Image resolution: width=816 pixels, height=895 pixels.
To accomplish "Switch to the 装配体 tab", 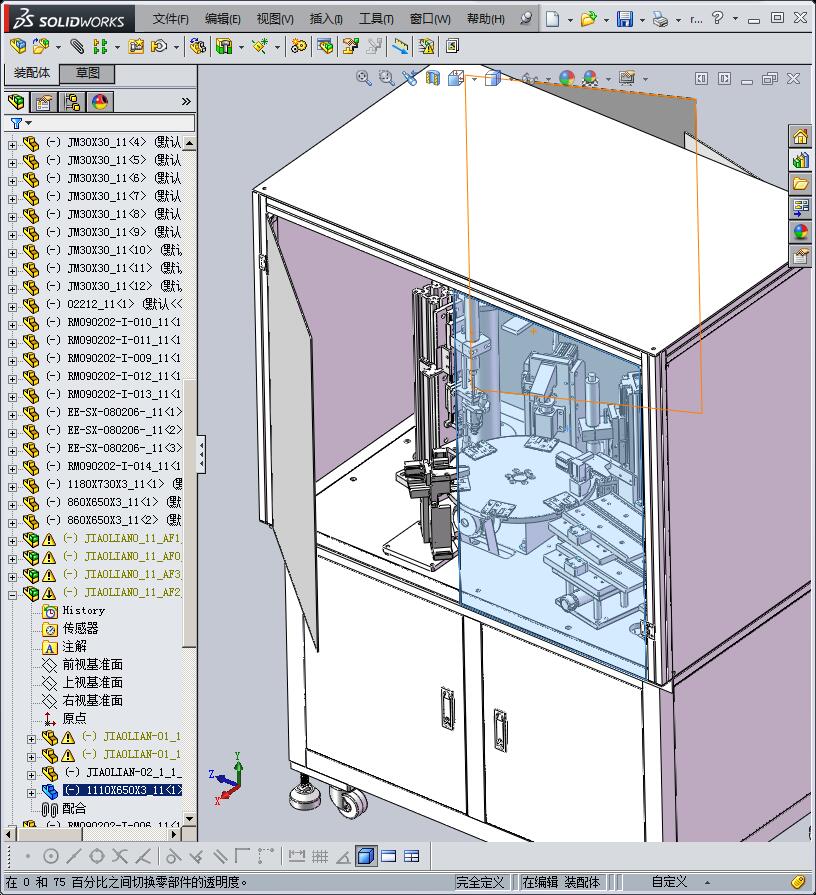I will [x=32, y=73].
